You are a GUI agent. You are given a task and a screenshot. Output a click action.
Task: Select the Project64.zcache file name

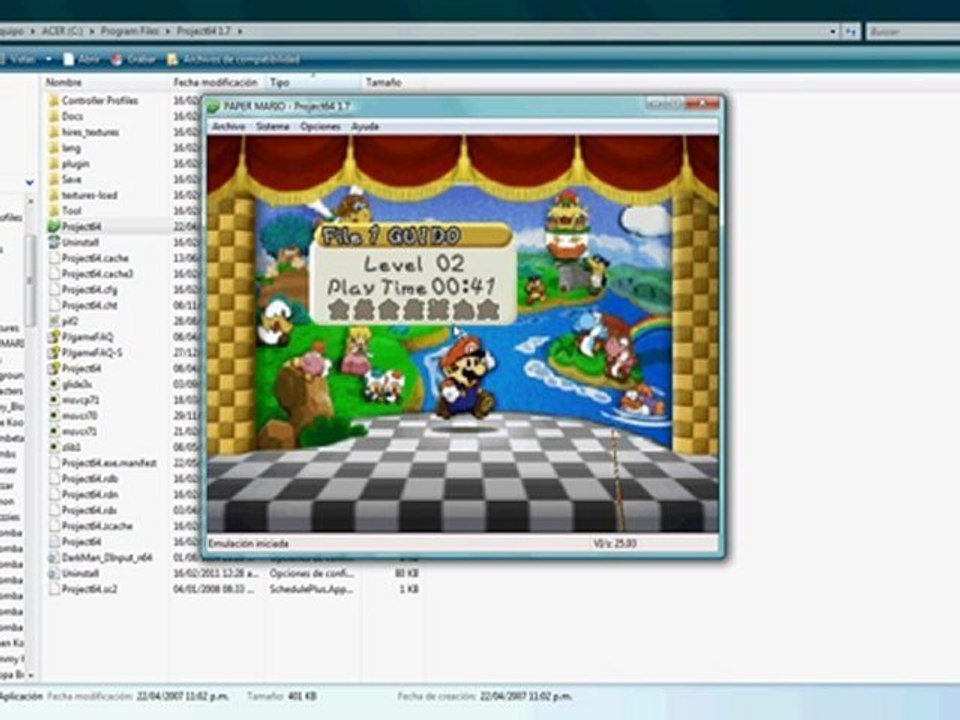coord(97,526)
